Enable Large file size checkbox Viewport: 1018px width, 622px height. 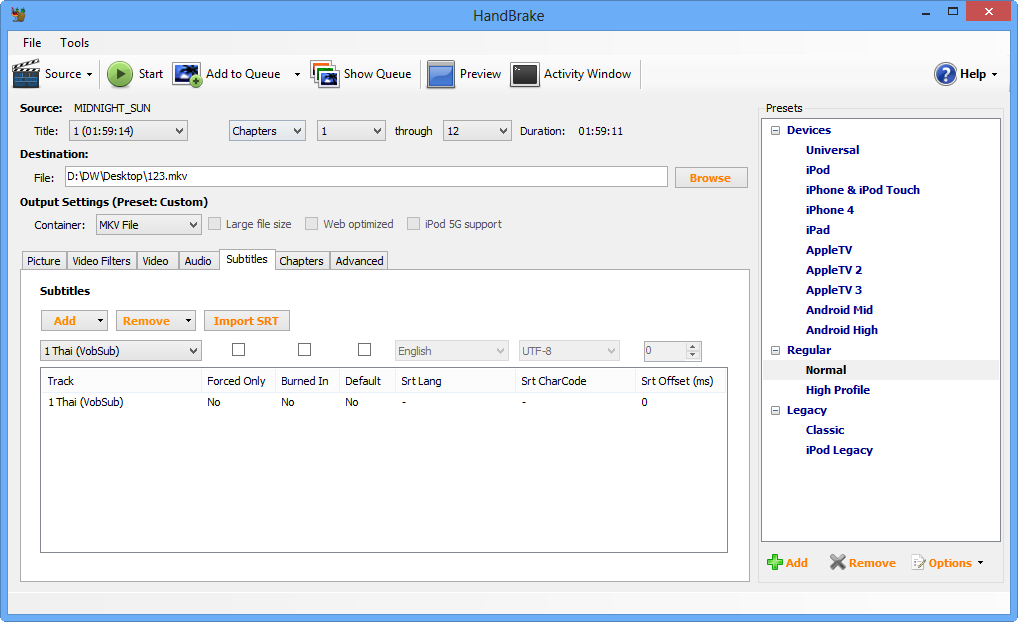tap(214, 224)
